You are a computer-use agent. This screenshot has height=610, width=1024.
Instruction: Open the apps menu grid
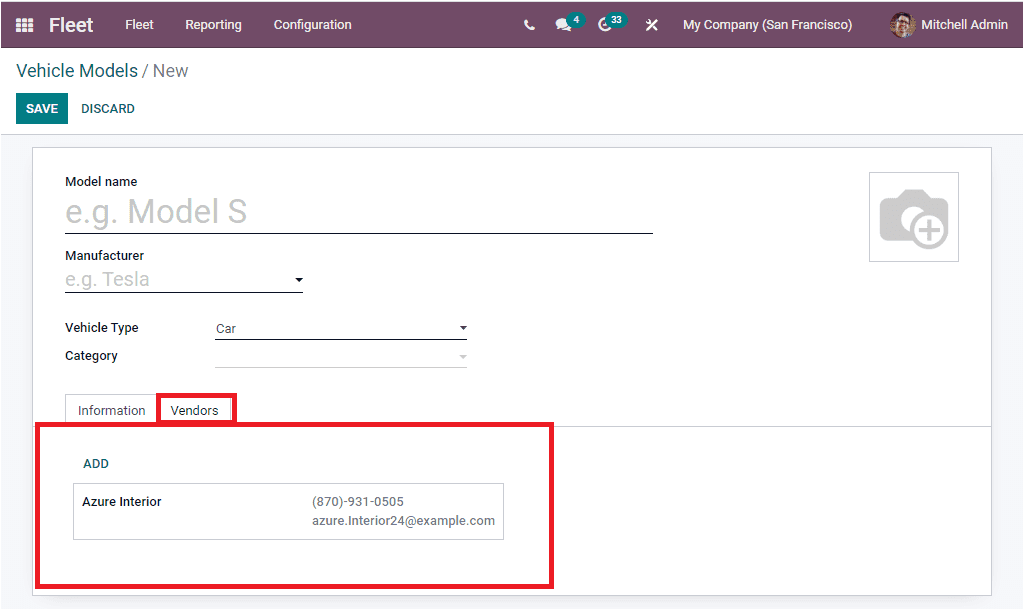pos(24,25)
